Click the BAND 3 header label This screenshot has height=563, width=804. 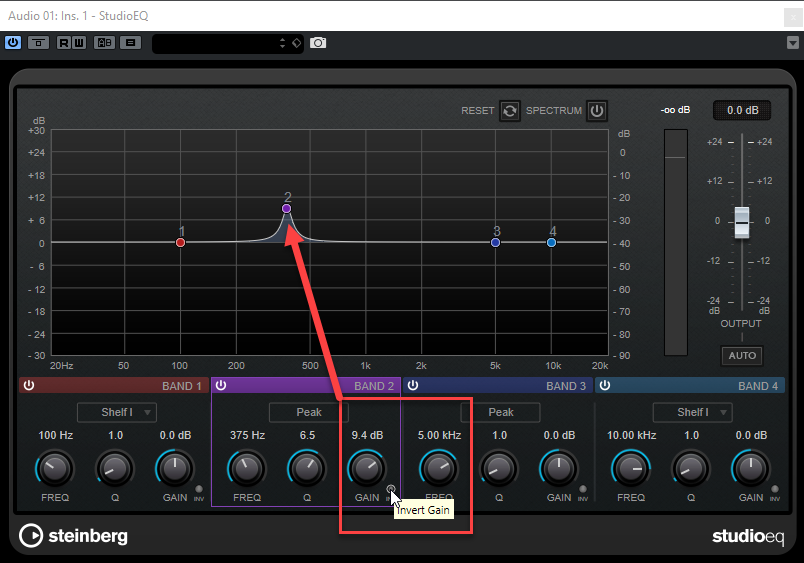566,386
